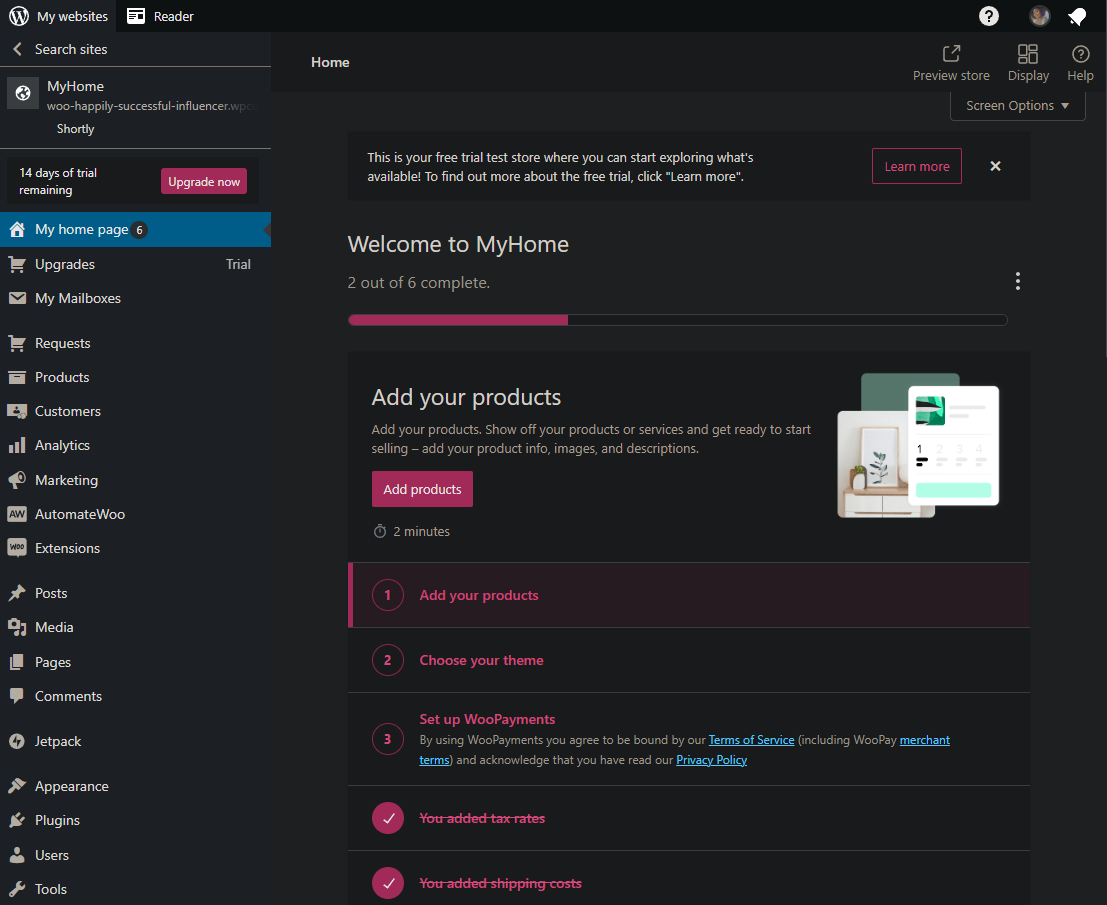Open the Terms of Service link
Viewport: 1107px width, 905px height.
click(x=751, y=740)
